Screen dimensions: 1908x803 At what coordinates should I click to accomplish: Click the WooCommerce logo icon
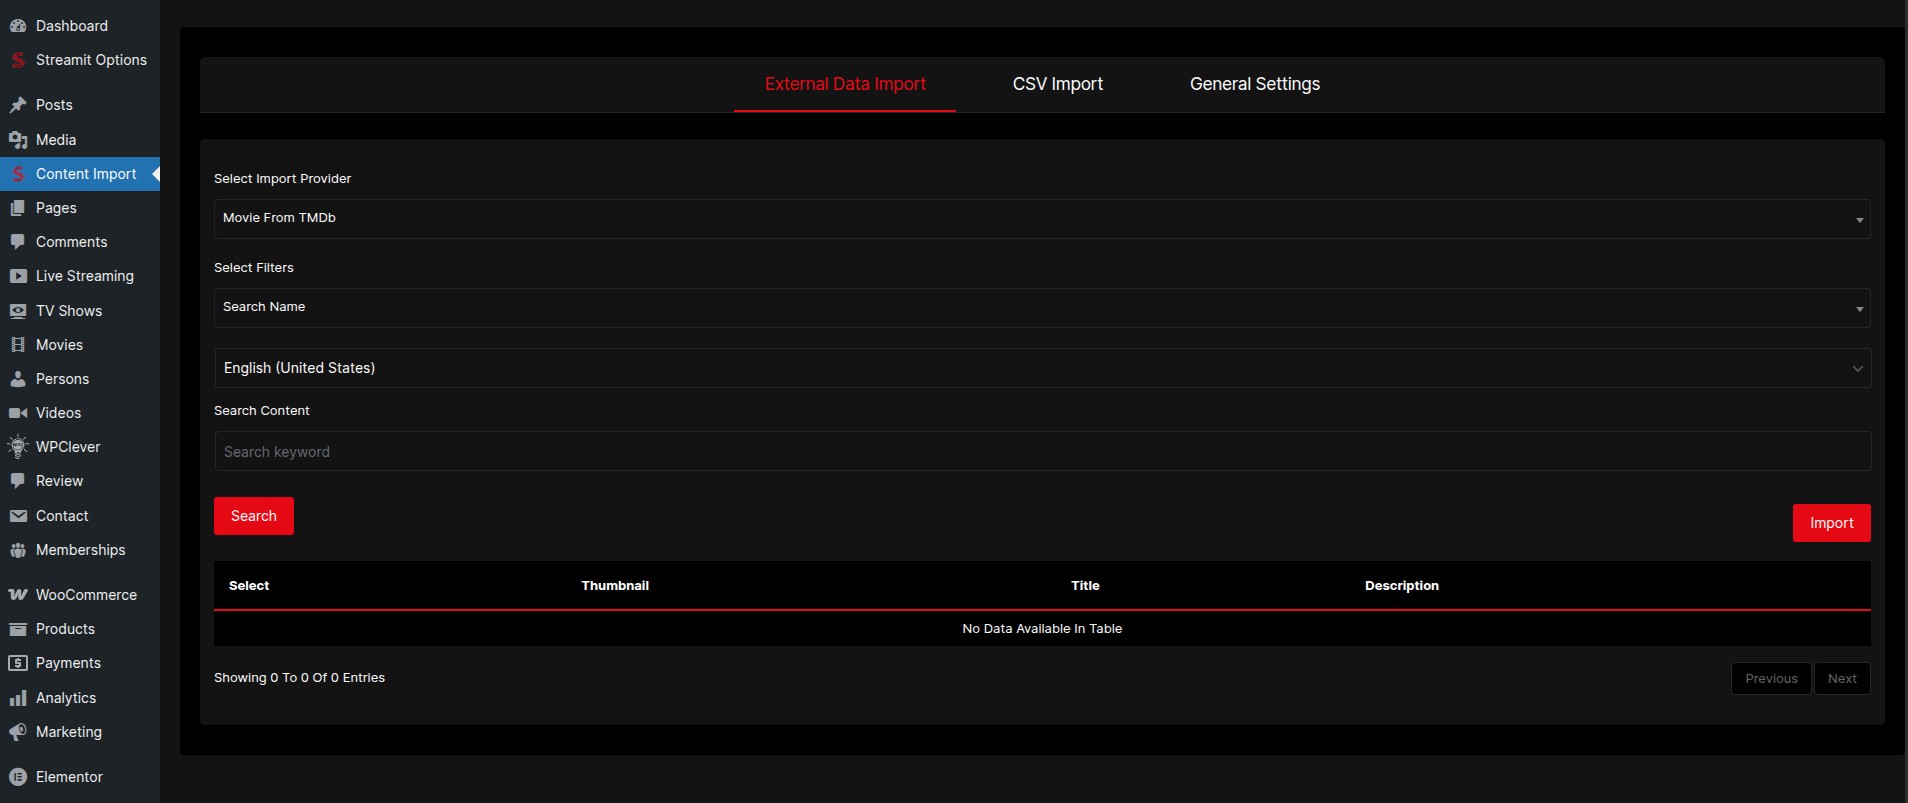(18, 595)
